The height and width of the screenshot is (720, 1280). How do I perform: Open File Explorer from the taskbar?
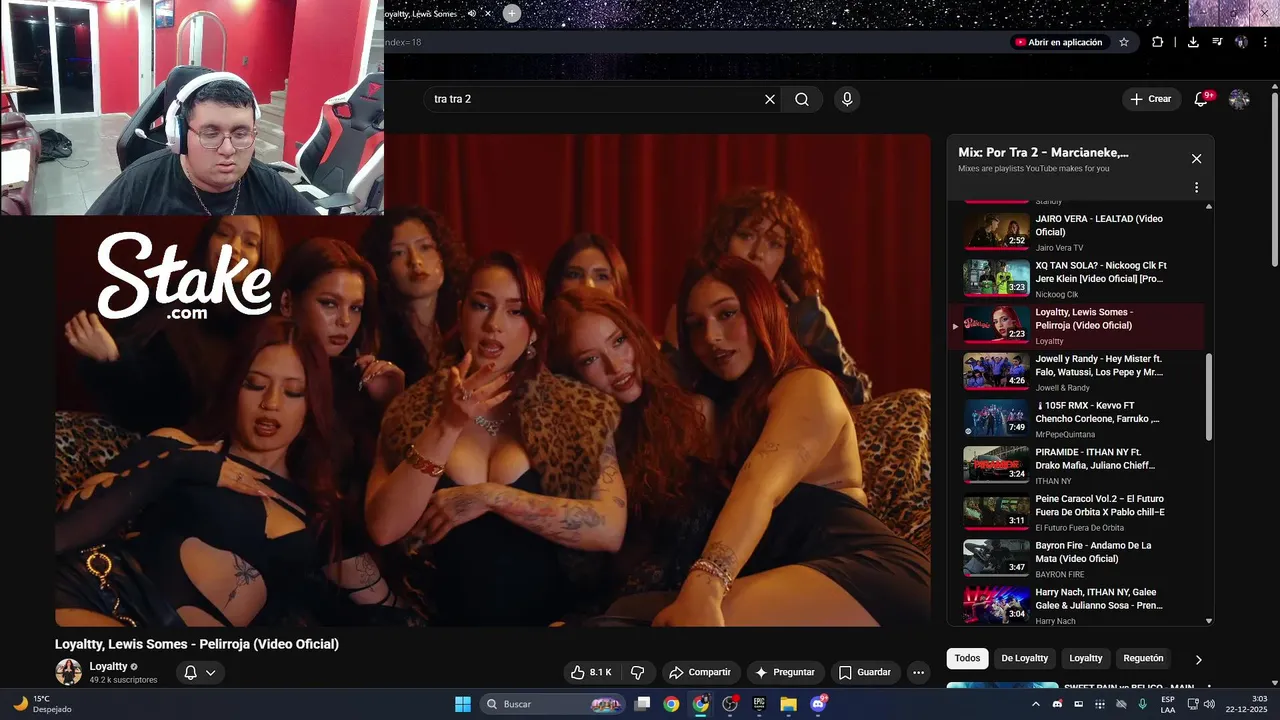(788, 704)
